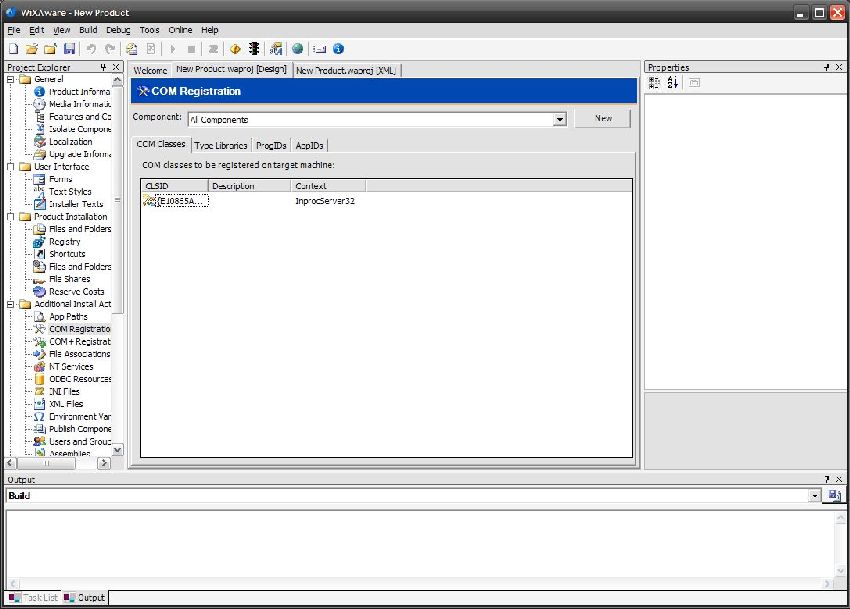This screenshot has width=850, height=609.
Task: Open the Build menu
Action: [88, 30]
